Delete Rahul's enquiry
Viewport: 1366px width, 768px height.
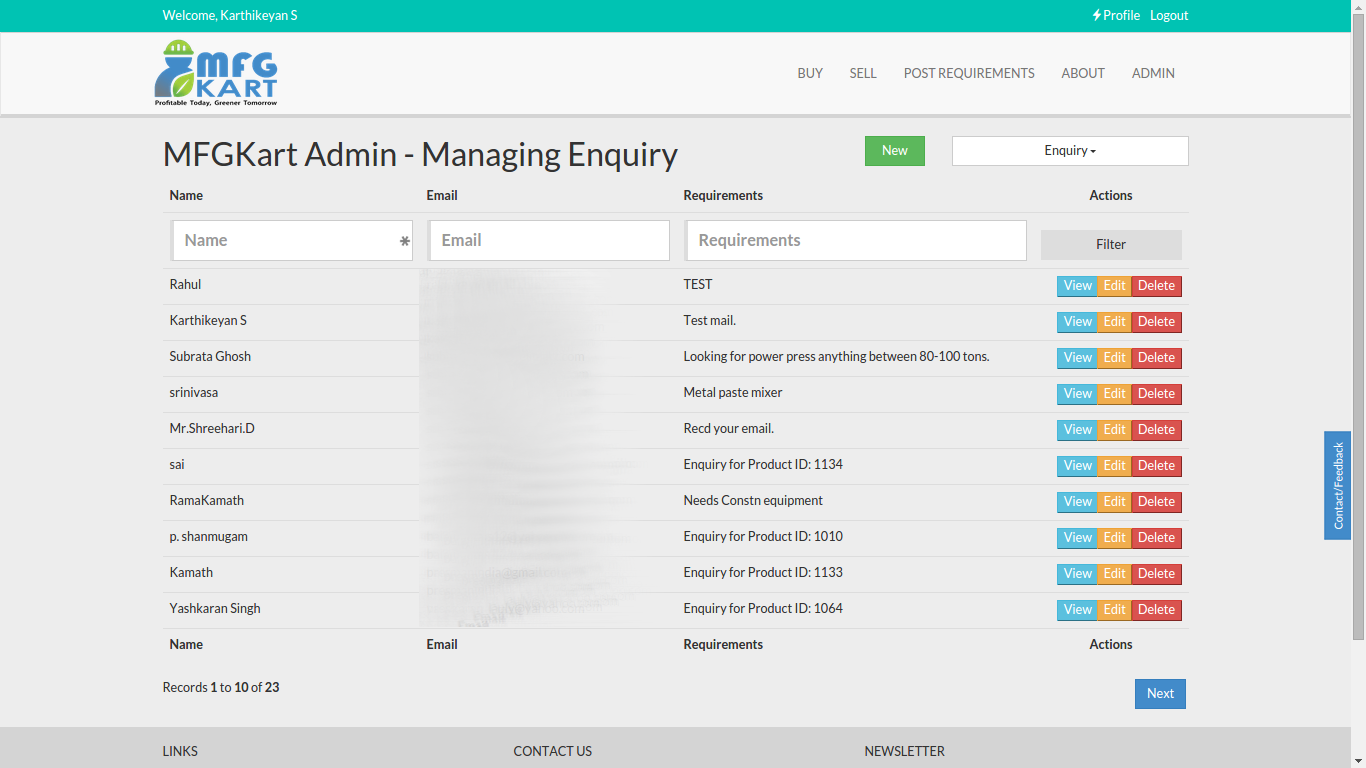click(1156, 286)
